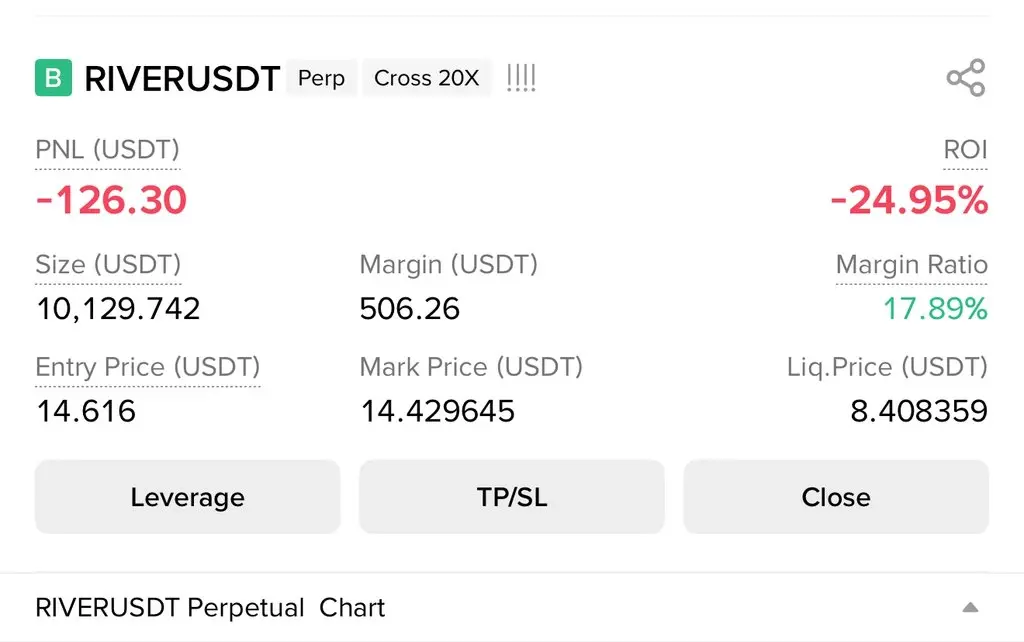The image size is (1024, 642).
Task: Tap the -24.95% ROI value
Action: coord(909,201)
